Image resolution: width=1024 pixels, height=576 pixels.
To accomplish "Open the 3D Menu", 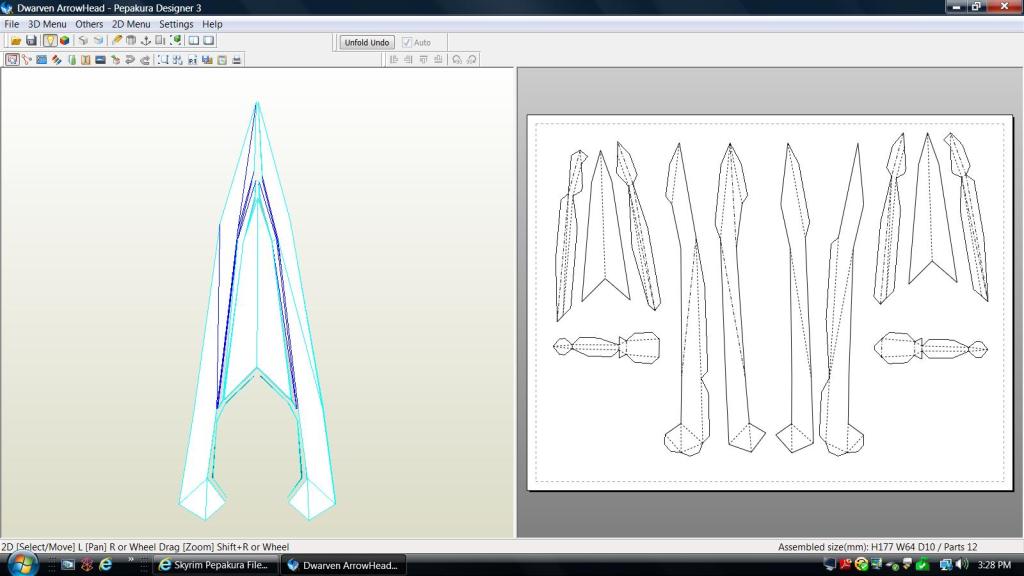I will point(47,24).
